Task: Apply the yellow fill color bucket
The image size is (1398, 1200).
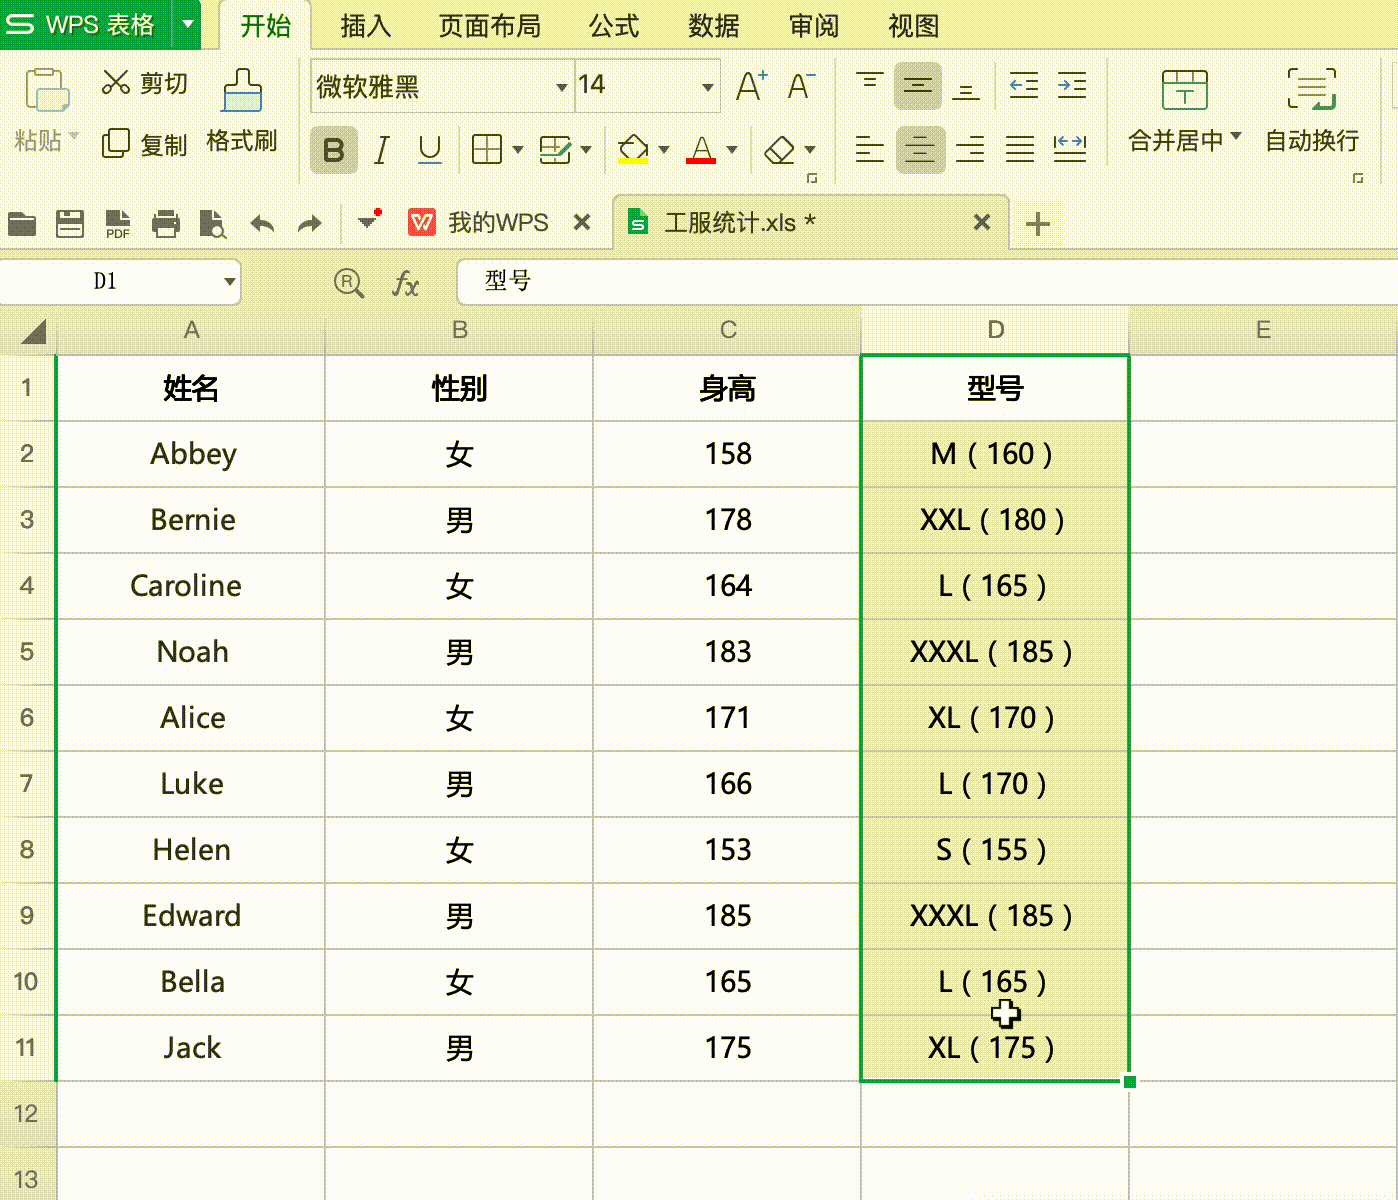Action: [x=633, y=150]
